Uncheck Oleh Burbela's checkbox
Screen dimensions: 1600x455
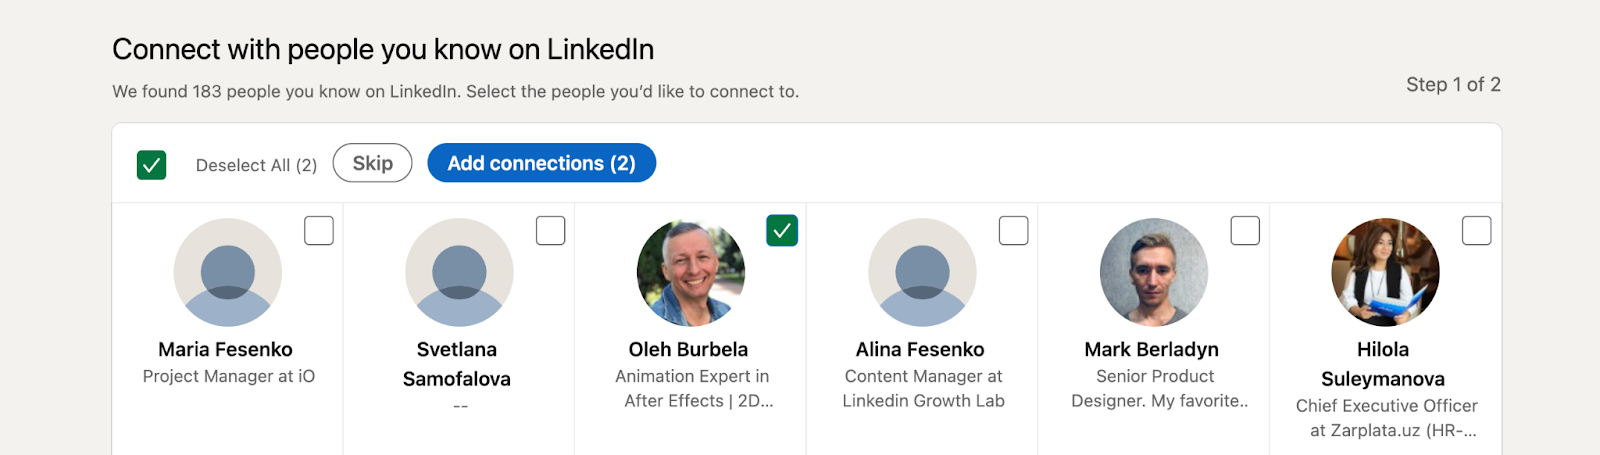tap(782, 231)
